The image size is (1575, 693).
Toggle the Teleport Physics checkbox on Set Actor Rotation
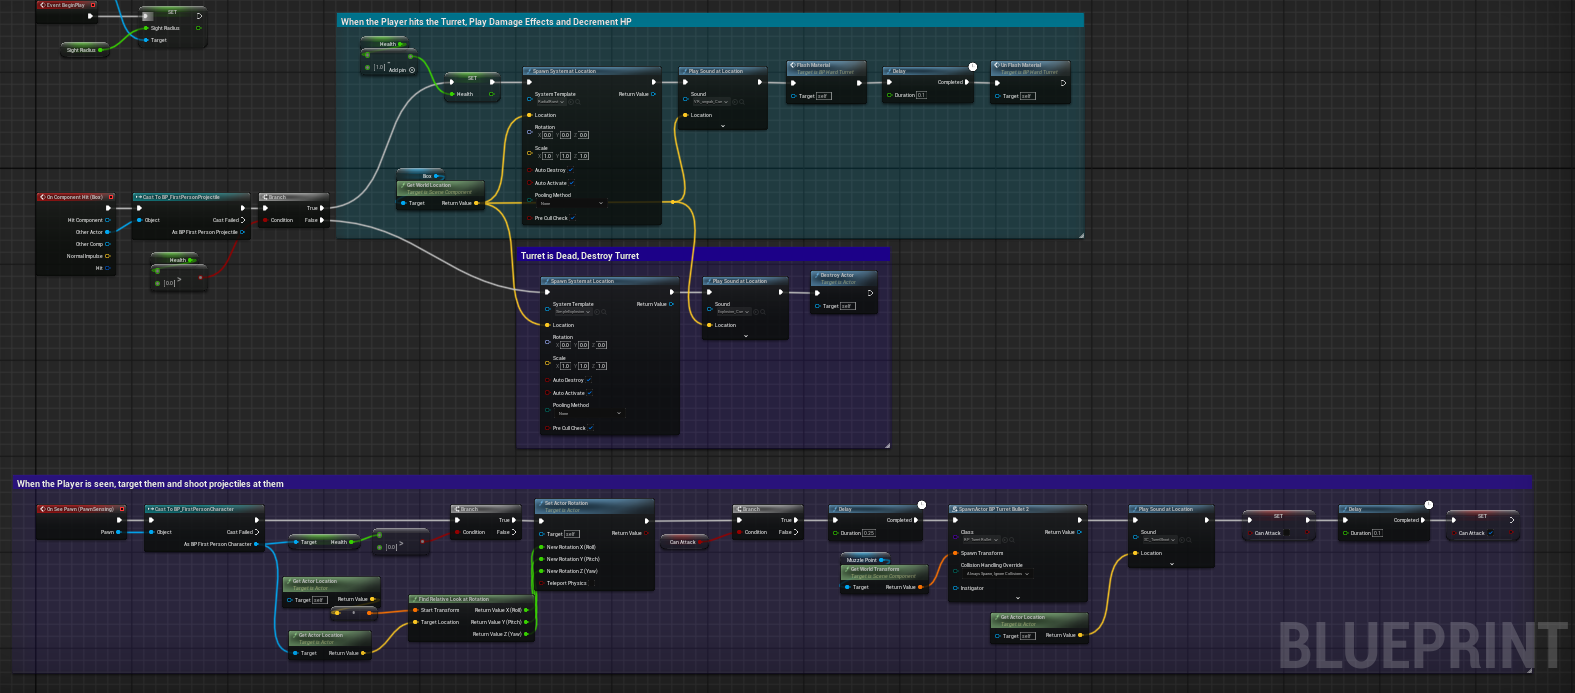click(x=594, y=583)
